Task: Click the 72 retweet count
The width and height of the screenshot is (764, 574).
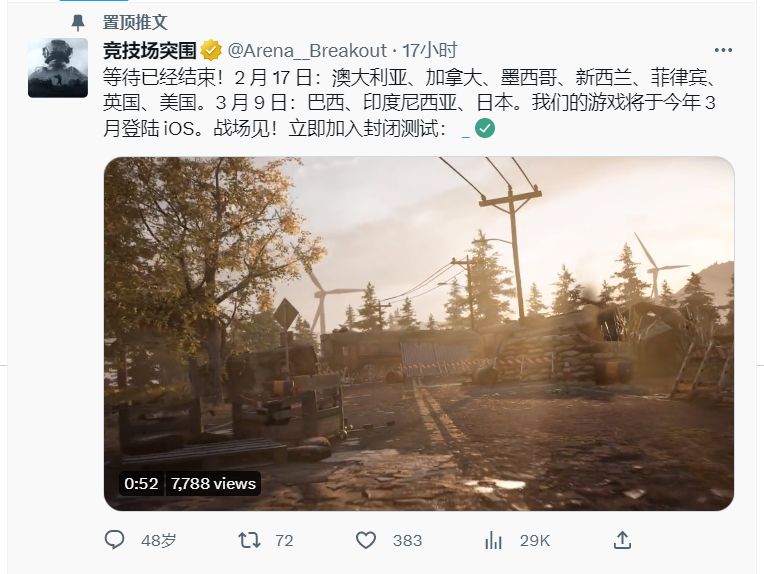Action: click(x=284, y=540)
